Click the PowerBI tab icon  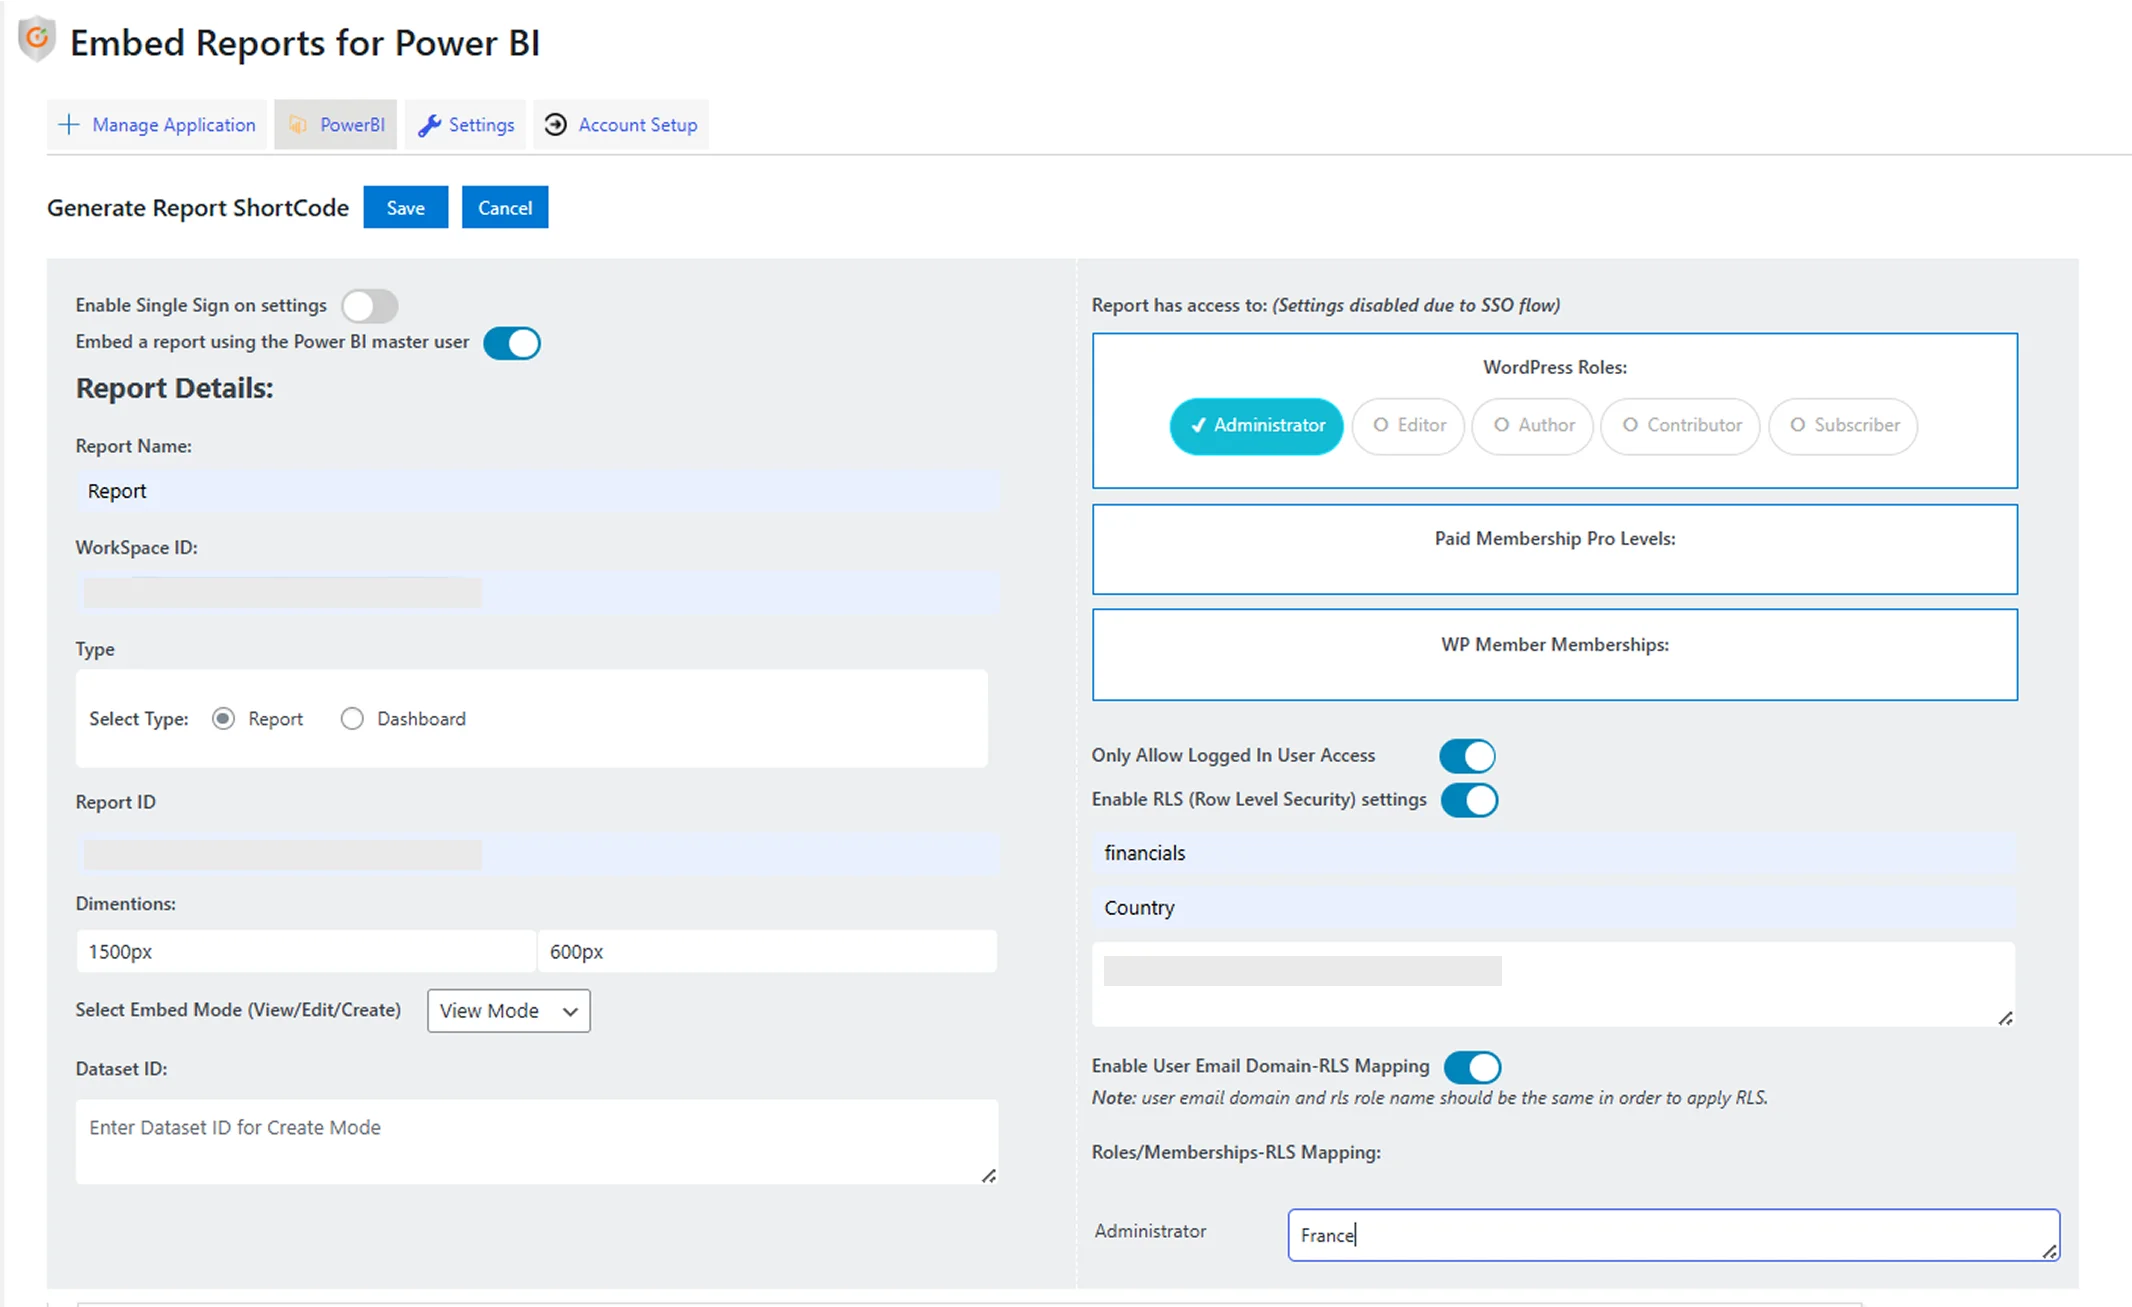pos(298,124)
